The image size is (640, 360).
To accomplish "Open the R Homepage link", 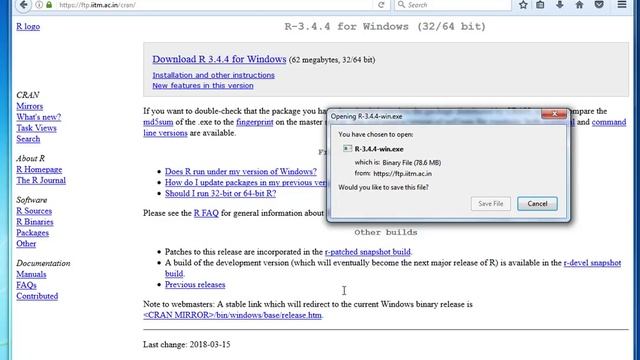I will tap(39, 169).
